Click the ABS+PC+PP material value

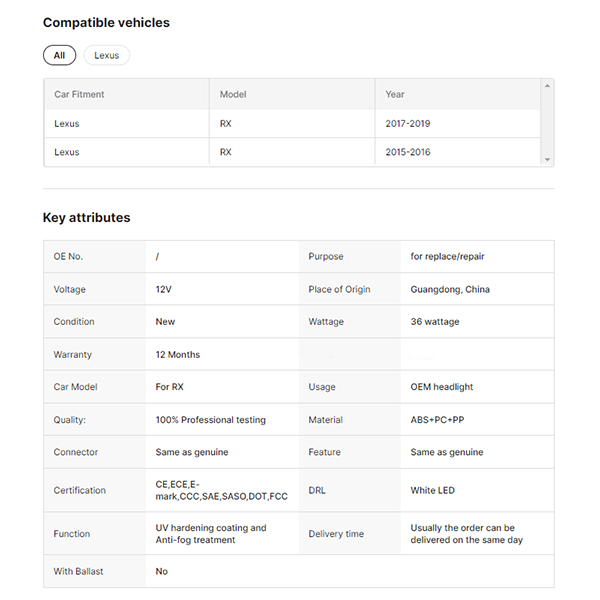click(x=437, y=420)
